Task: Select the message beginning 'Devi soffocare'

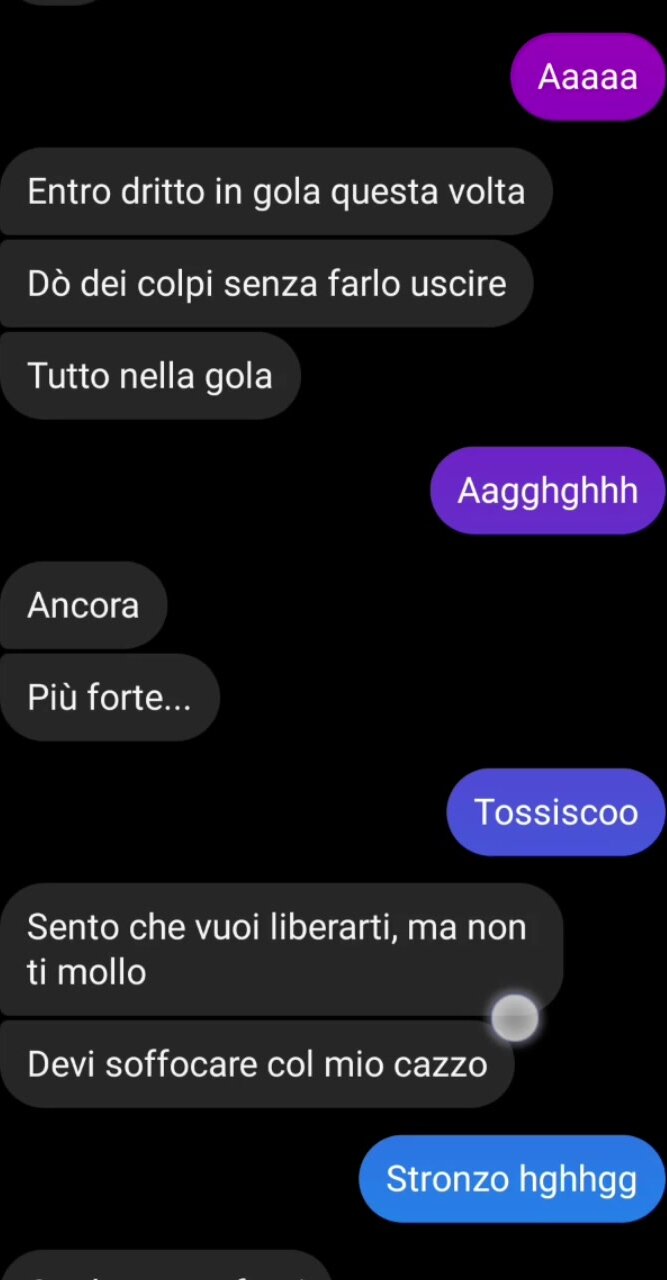Action: (x=257, y=1063)
